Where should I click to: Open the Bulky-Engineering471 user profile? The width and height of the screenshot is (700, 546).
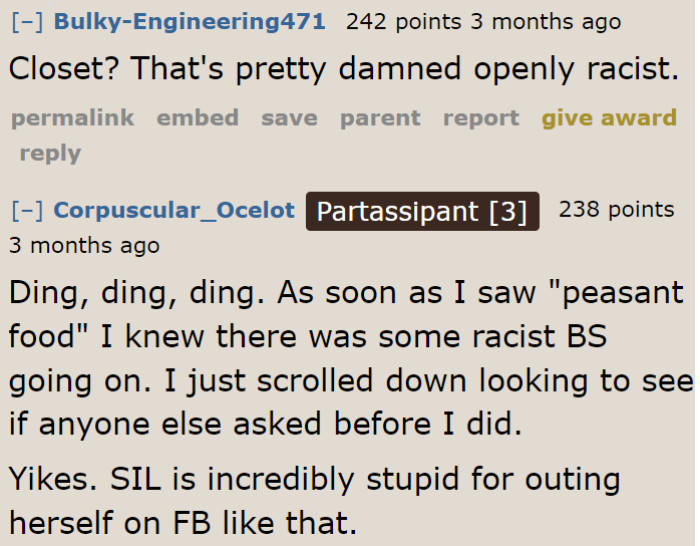(189, 22)
